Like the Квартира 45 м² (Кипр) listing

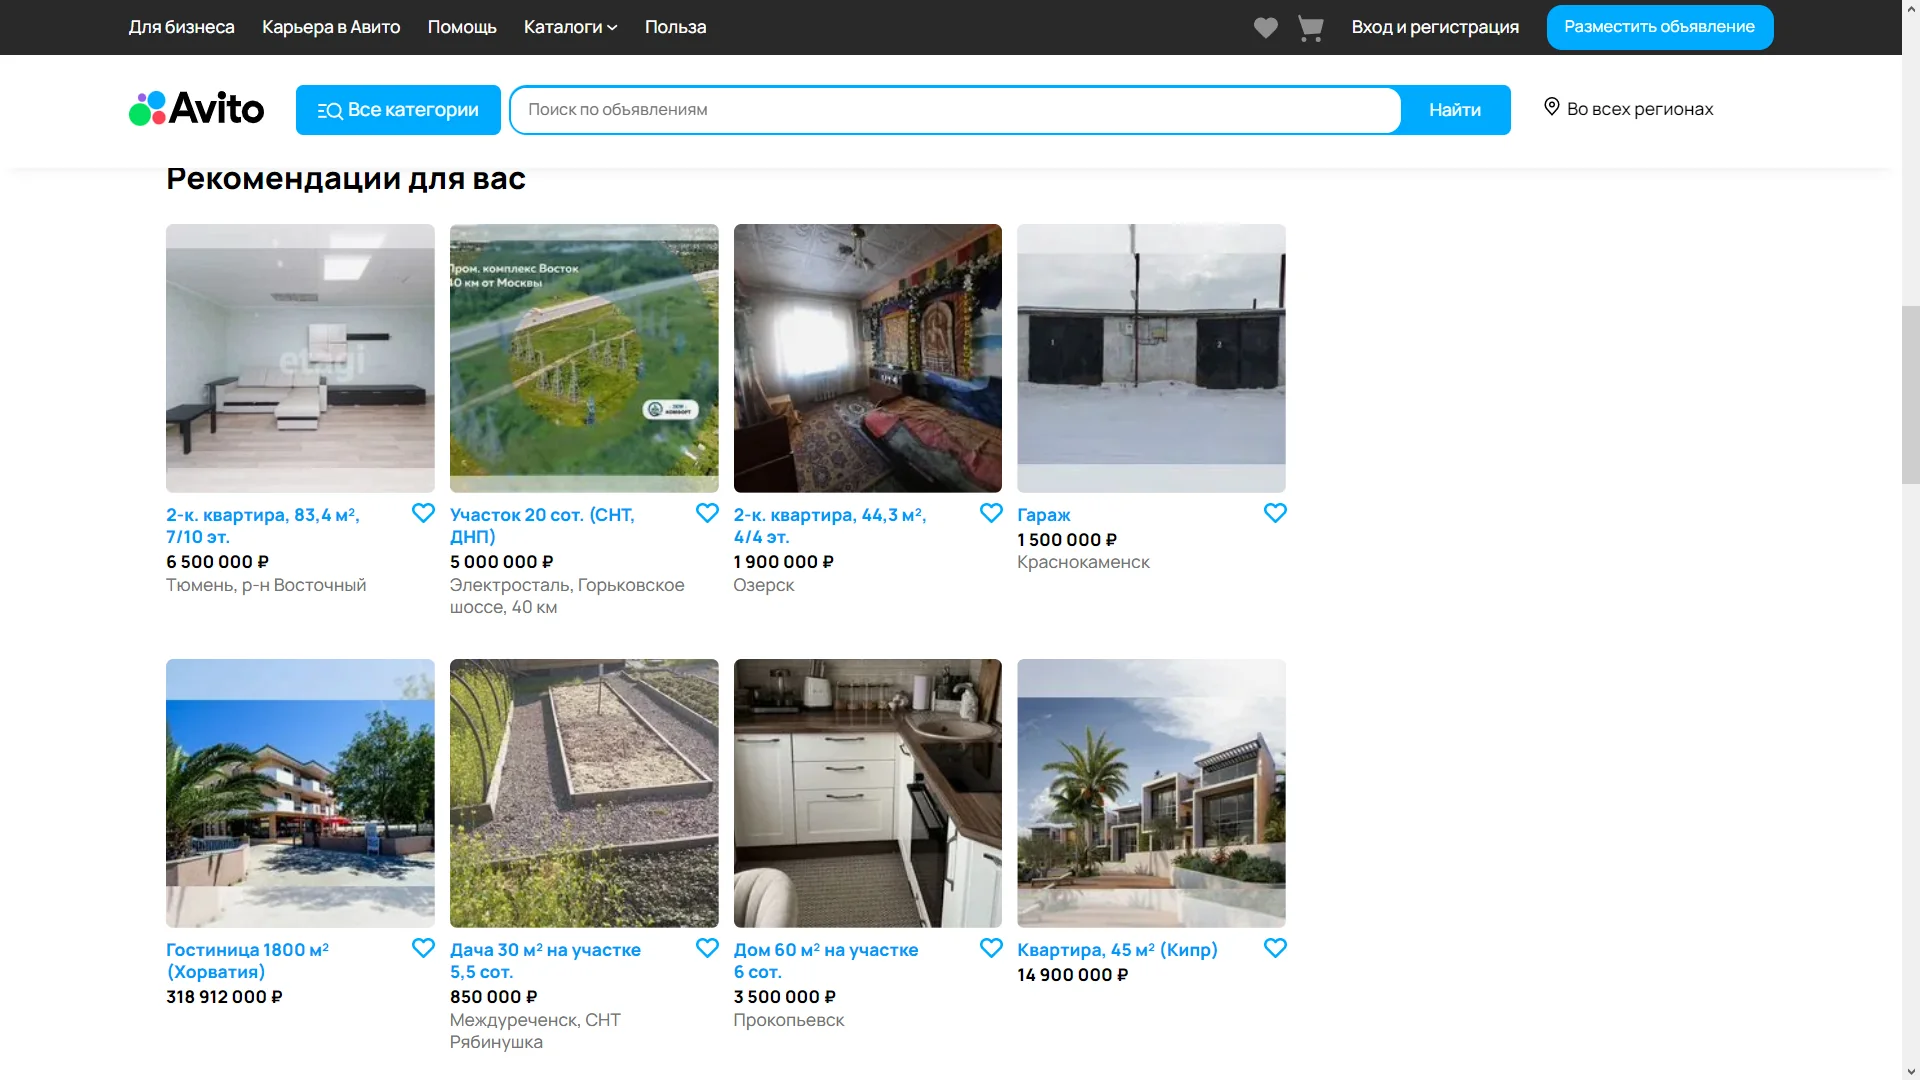coord(1274,948)
